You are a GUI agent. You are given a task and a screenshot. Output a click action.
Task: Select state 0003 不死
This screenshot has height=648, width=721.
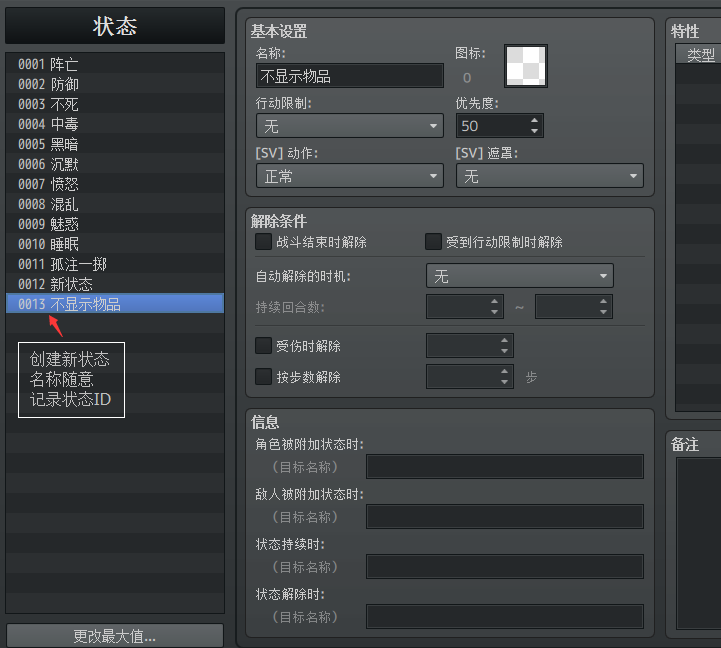pos(115,104)
